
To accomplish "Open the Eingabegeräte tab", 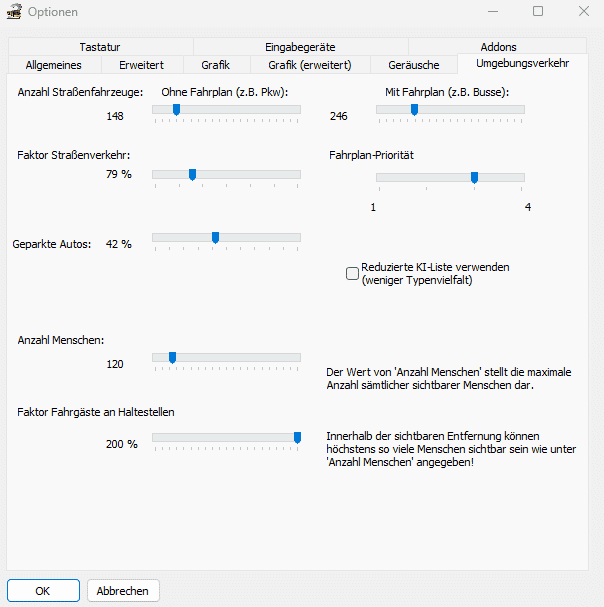I will point(300,47).
